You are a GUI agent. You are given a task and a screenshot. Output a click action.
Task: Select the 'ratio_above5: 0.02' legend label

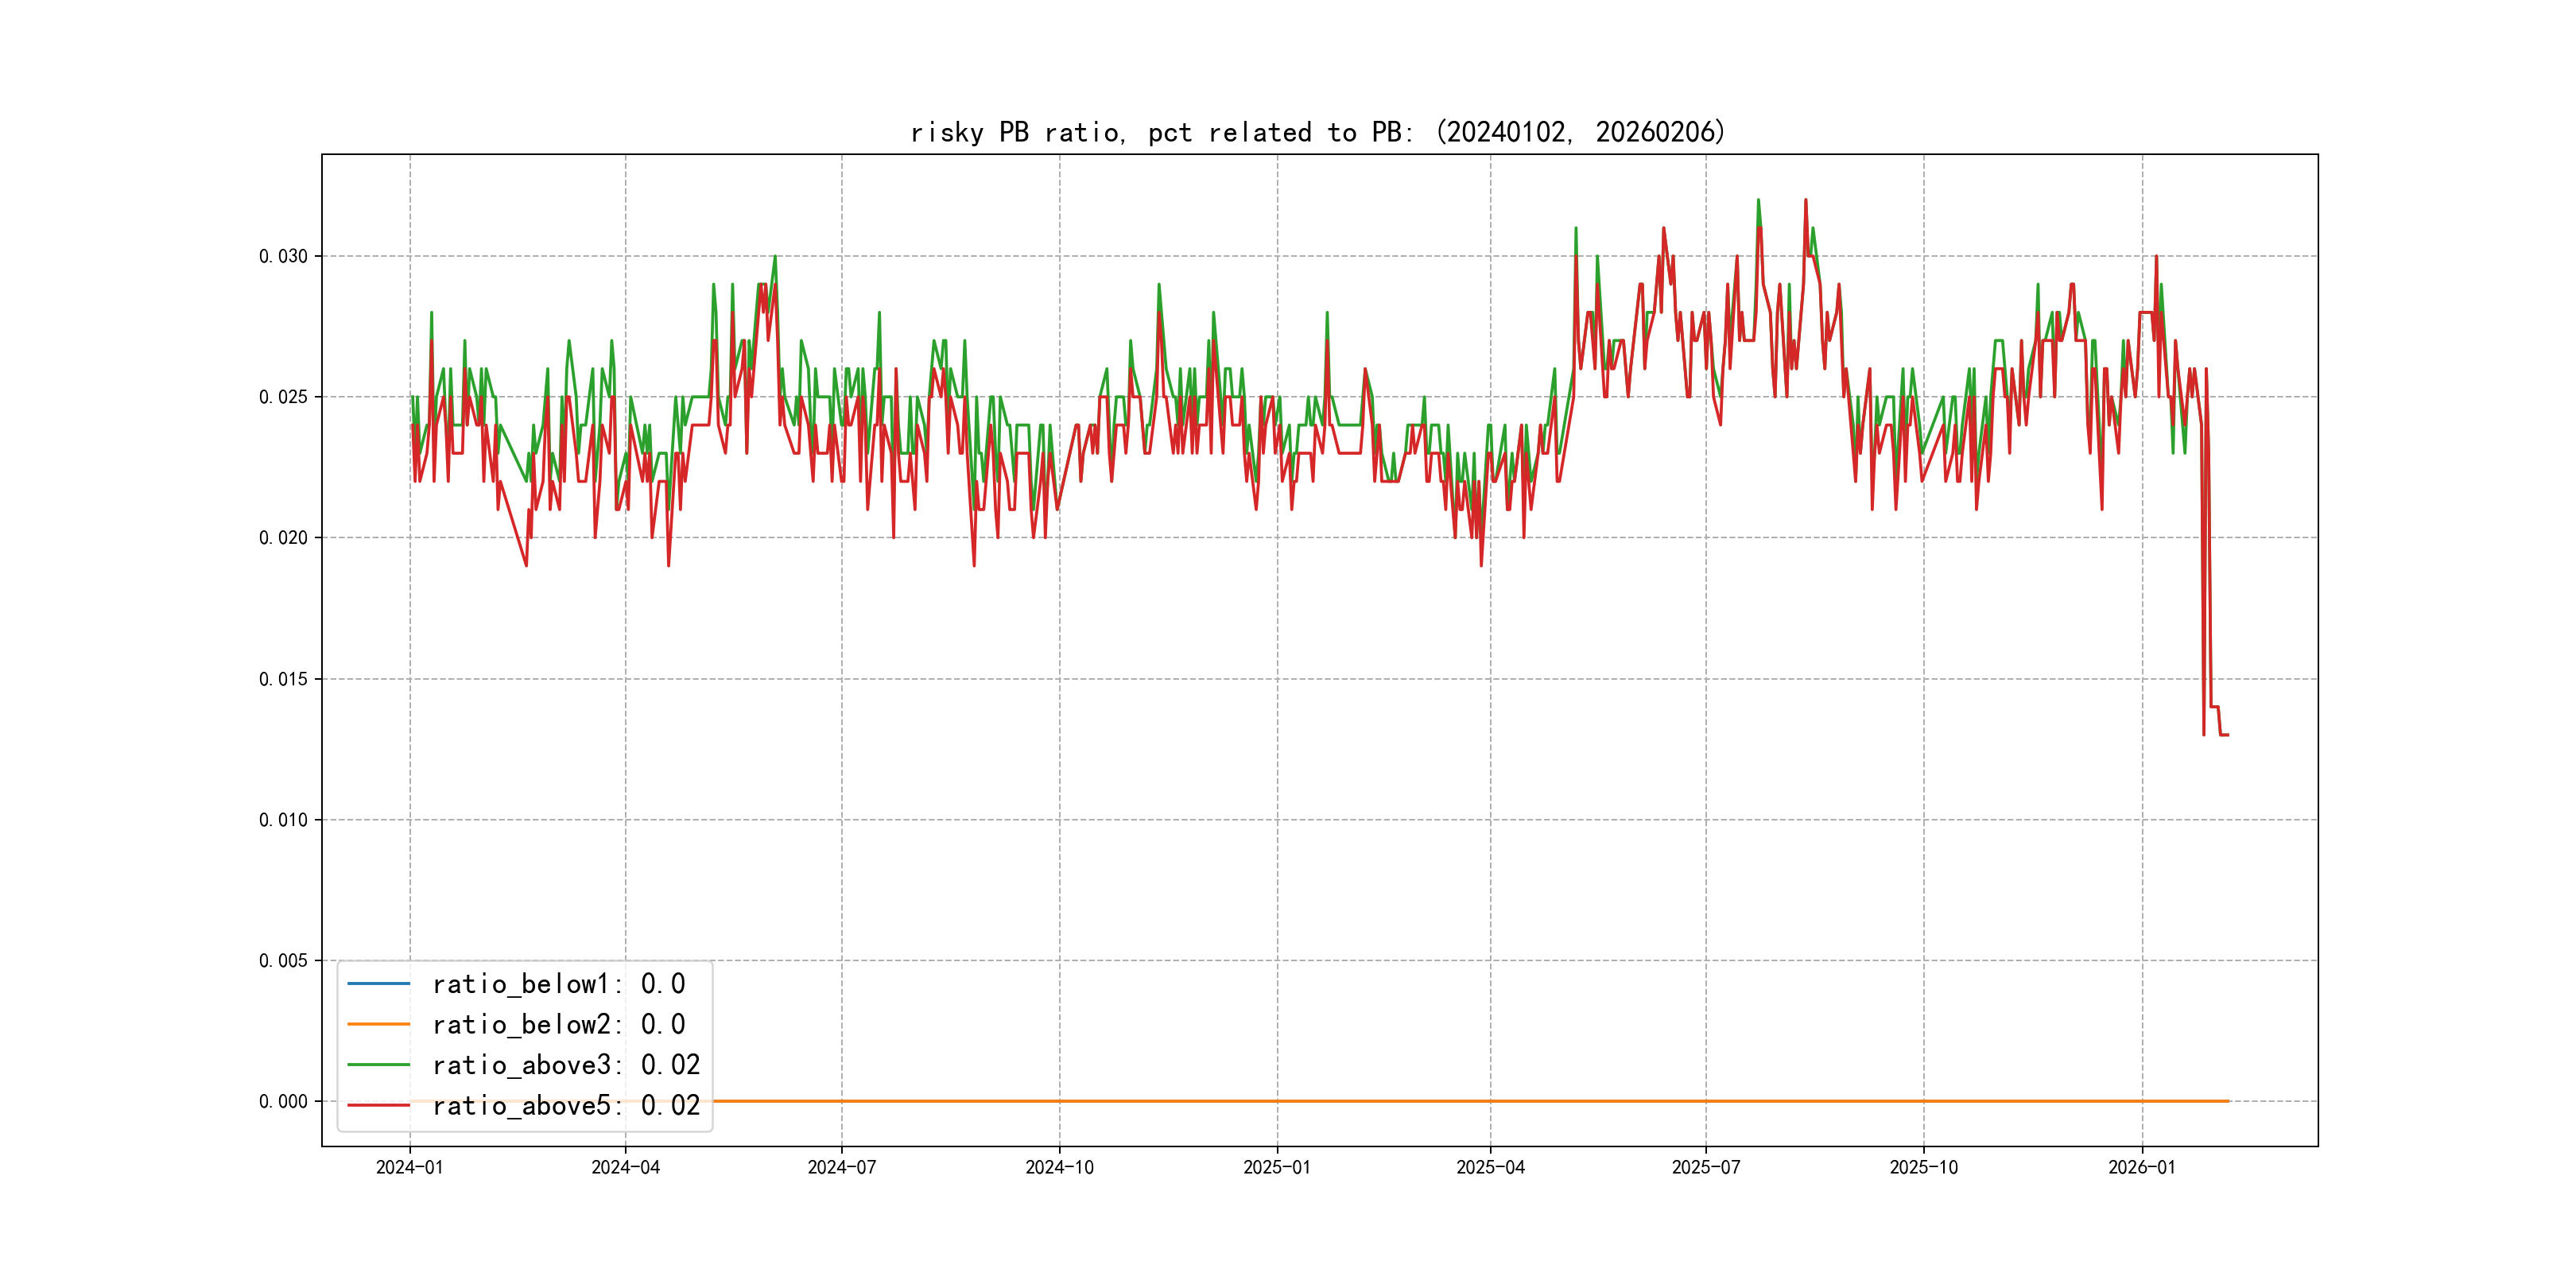coord(565,1105)
